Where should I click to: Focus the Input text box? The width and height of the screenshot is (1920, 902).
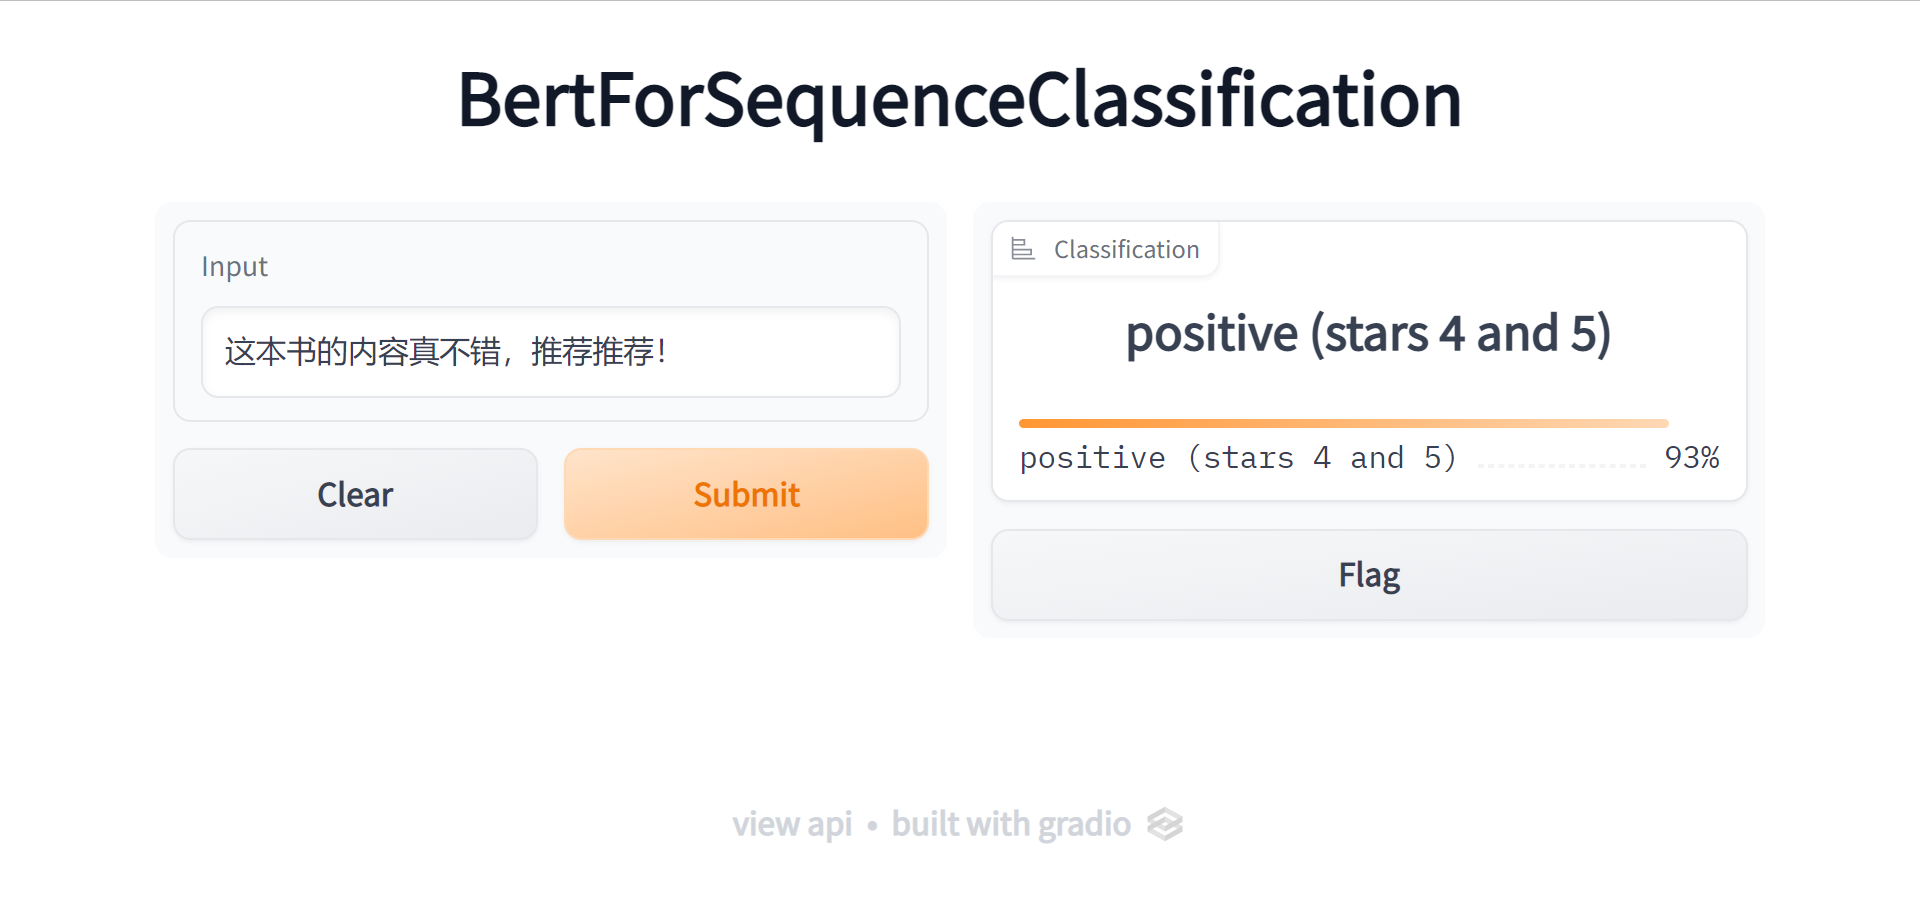click(551, 352)
